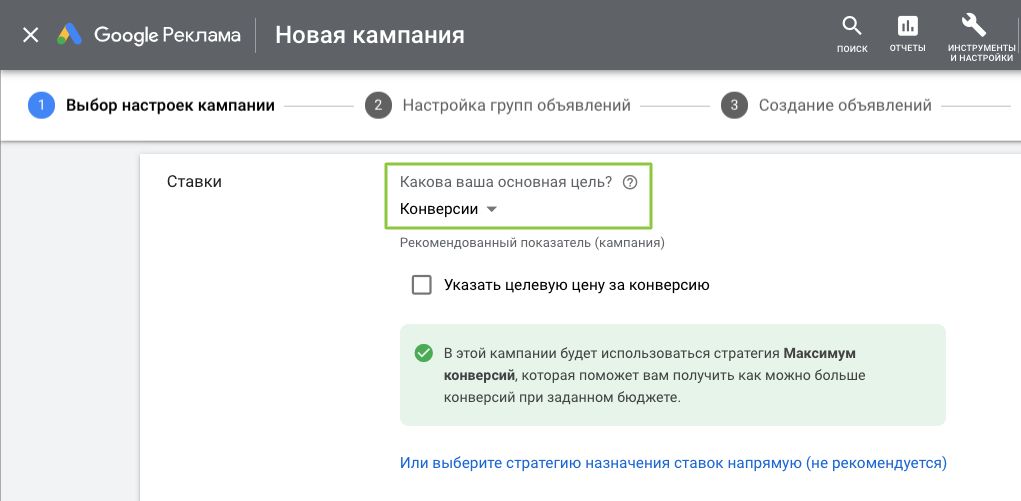Screen dimensions: 1021x501
Task: Click the Ставки section label
Action: [x=195, y=182]
